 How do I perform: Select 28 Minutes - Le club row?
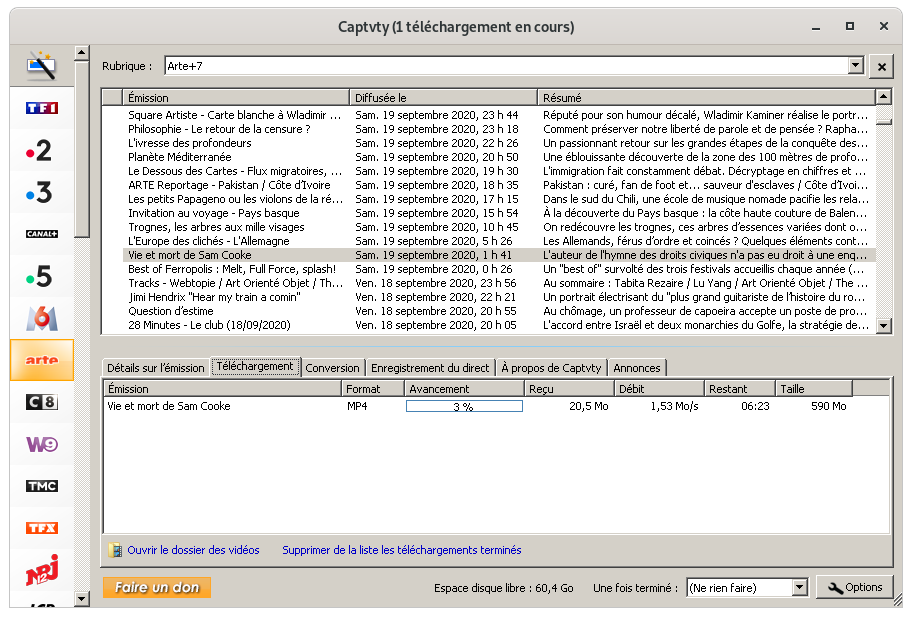pos(499,325)
